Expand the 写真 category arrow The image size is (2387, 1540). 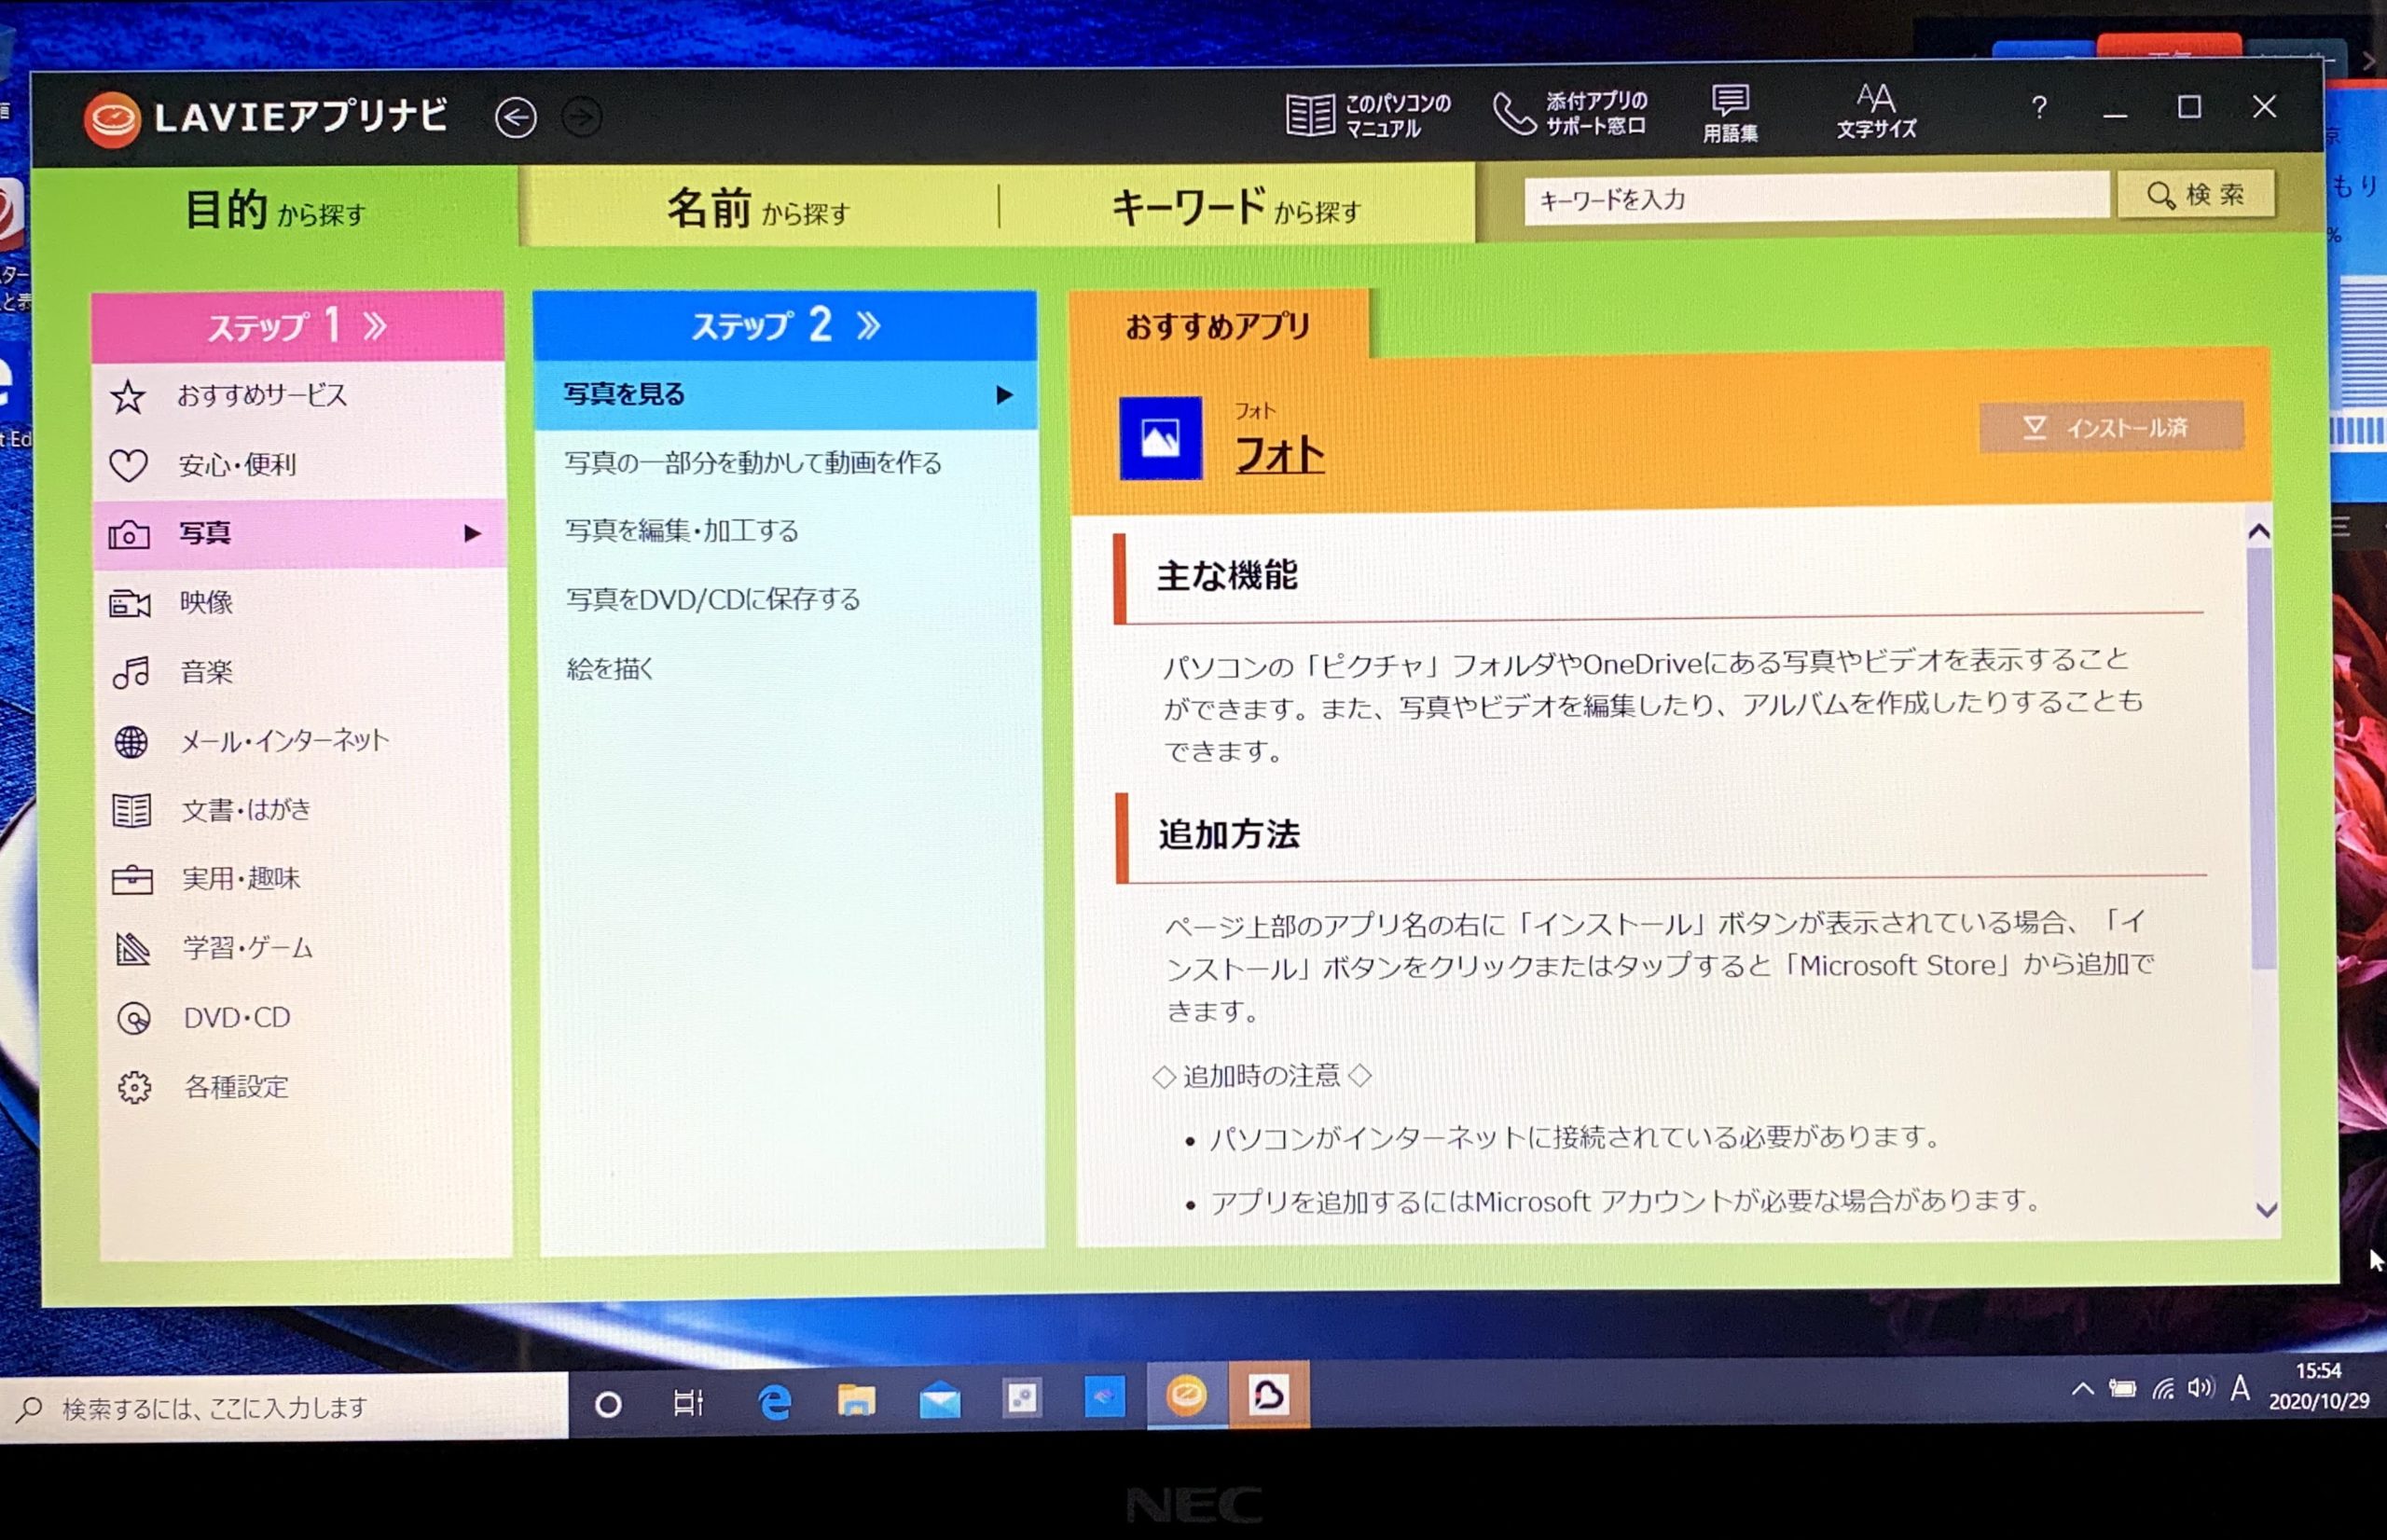[472, 536]
